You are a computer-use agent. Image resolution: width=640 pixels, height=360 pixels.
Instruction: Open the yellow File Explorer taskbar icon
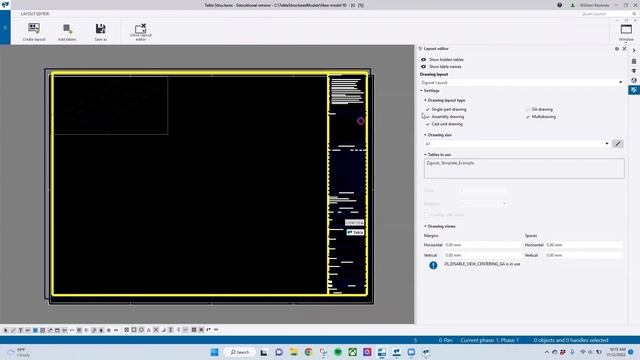(x=293, y=352)
